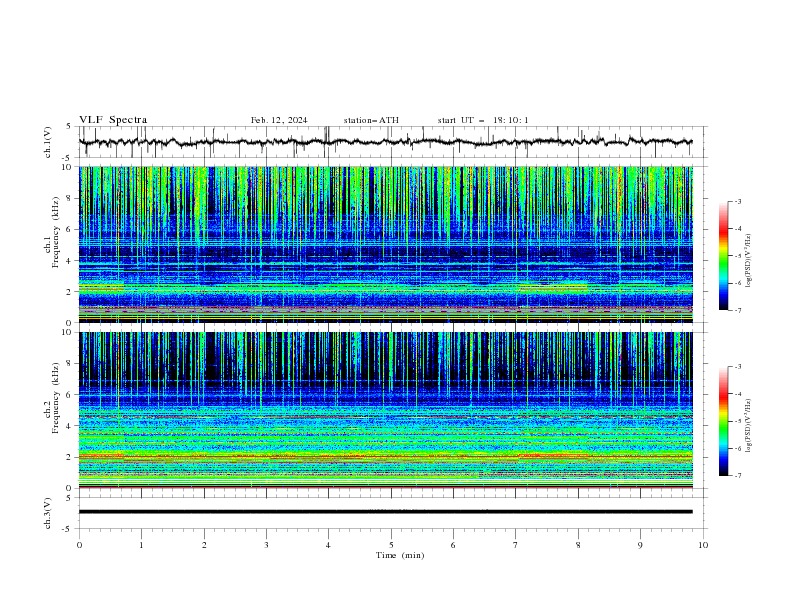The height and width of the screenshot is (612, 792).
Task: Click the ch.1 spectrogram panel
Action: click(x=386, y=244)
